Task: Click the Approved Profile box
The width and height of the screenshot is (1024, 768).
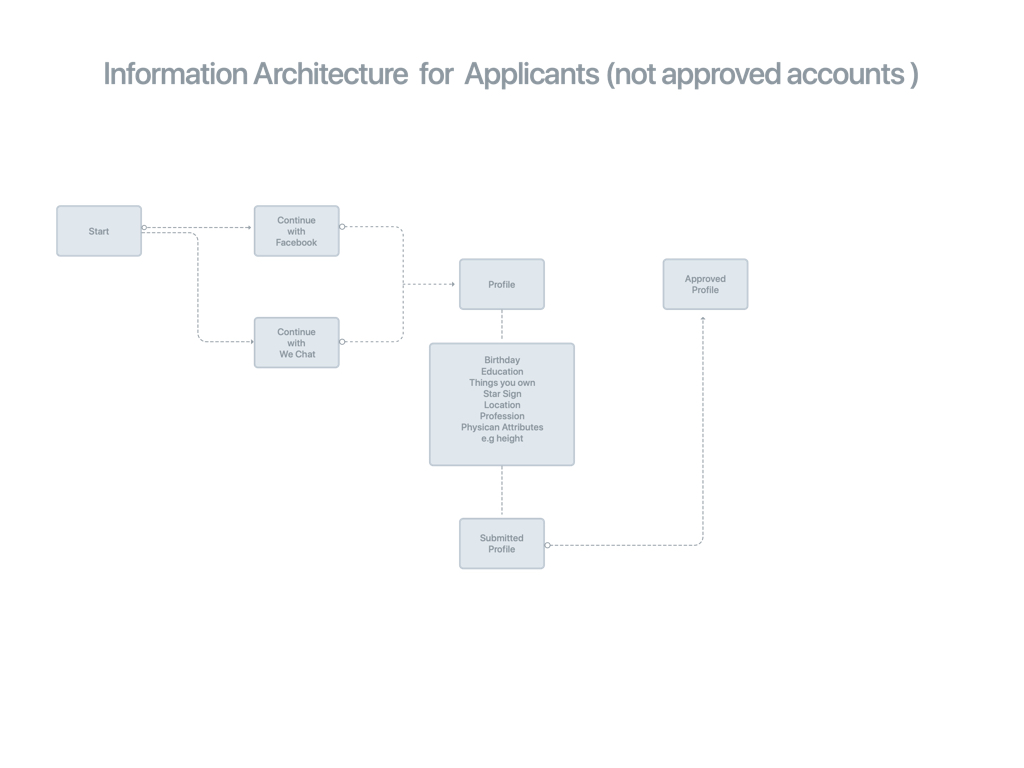Action: [705, 284]
